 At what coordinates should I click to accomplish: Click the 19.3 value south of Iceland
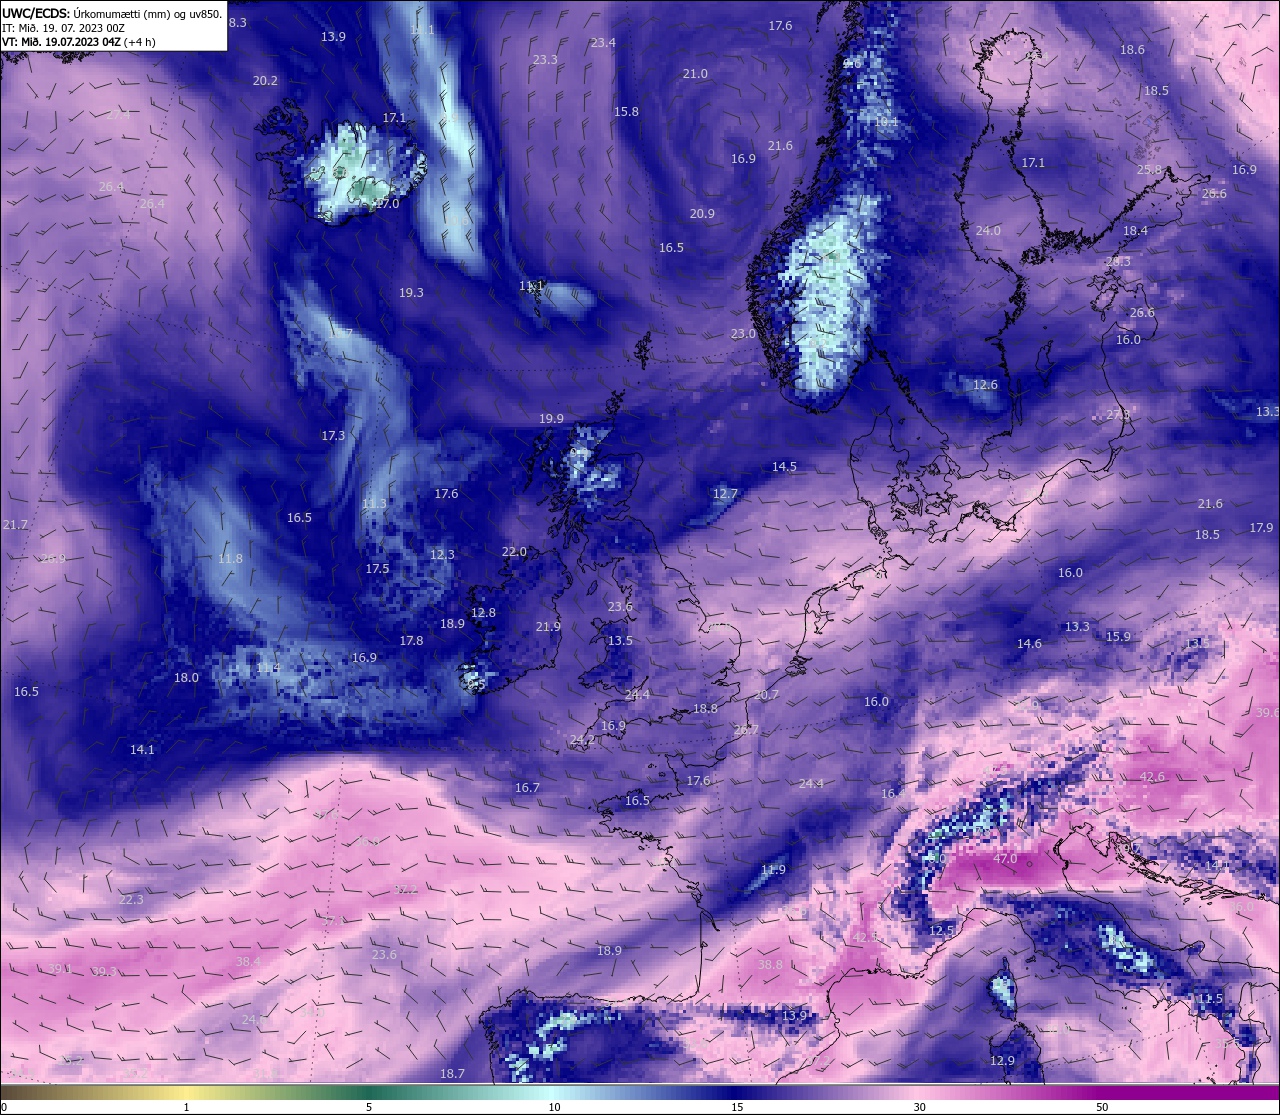coord(411,292)
